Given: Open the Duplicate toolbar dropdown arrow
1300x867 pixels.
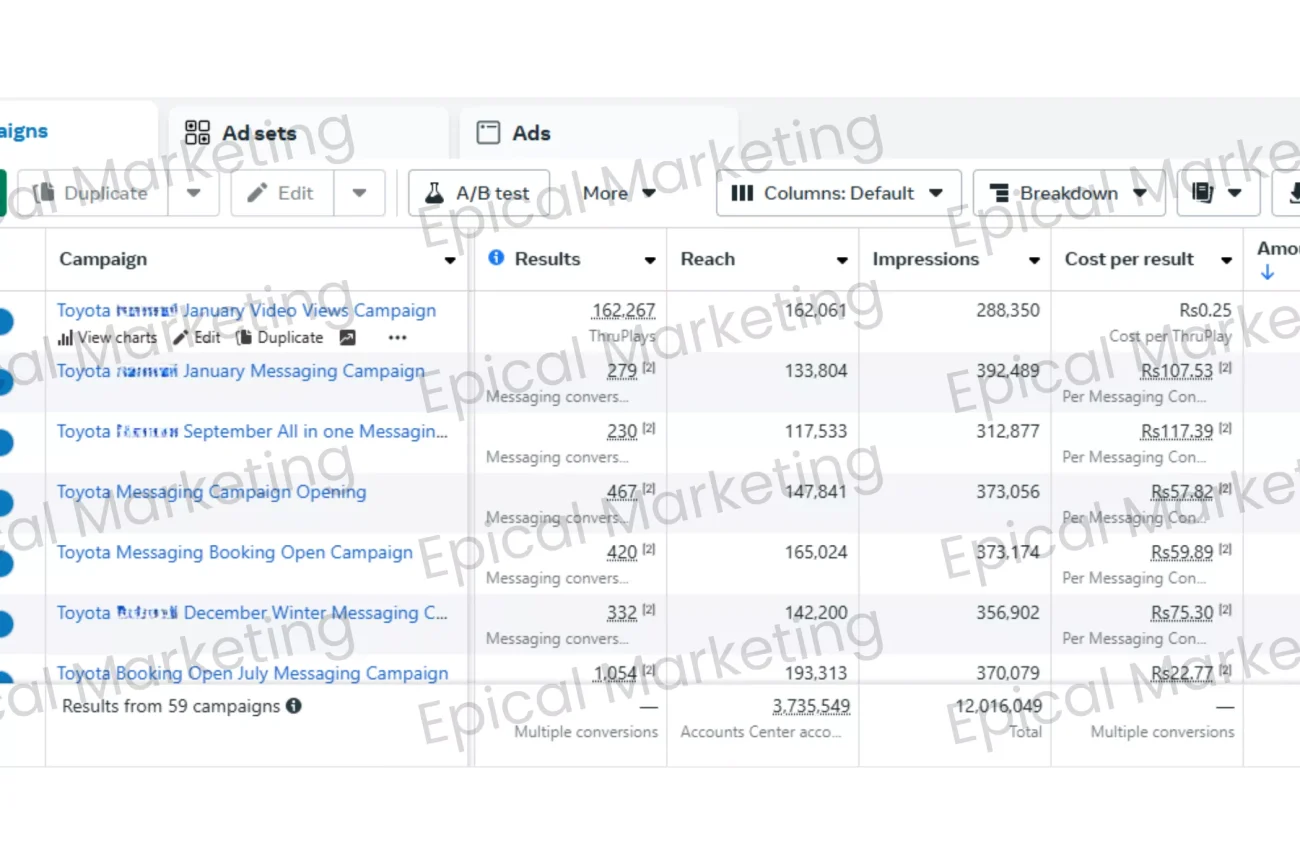Looking at the screenshot, I should 194,193.
